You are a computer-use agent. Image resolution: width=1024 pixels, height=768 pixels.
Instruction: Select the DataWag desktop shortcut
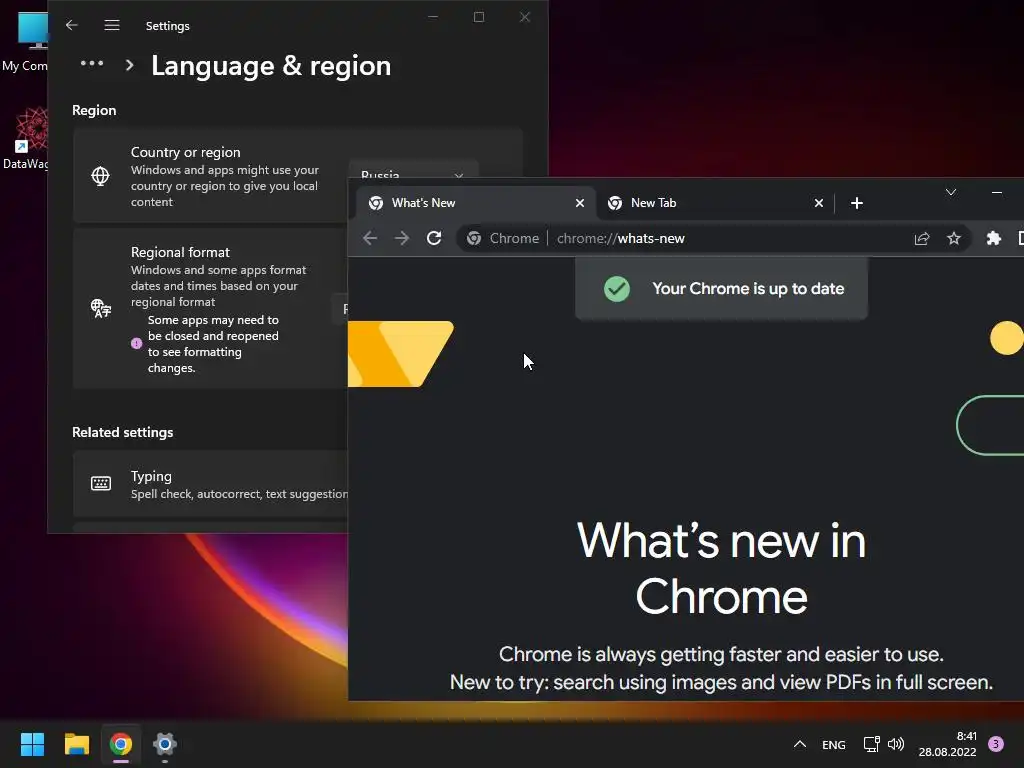click(26, 138)
